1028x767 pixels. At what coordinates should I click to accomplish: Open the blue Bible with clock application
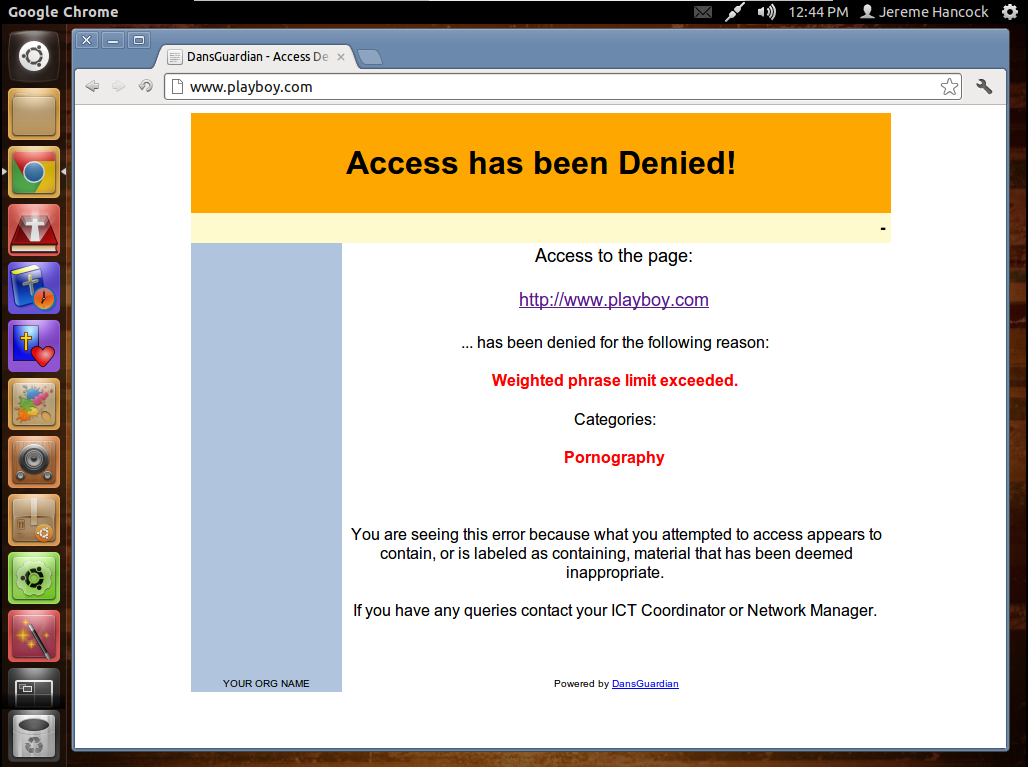pos(33,288)
